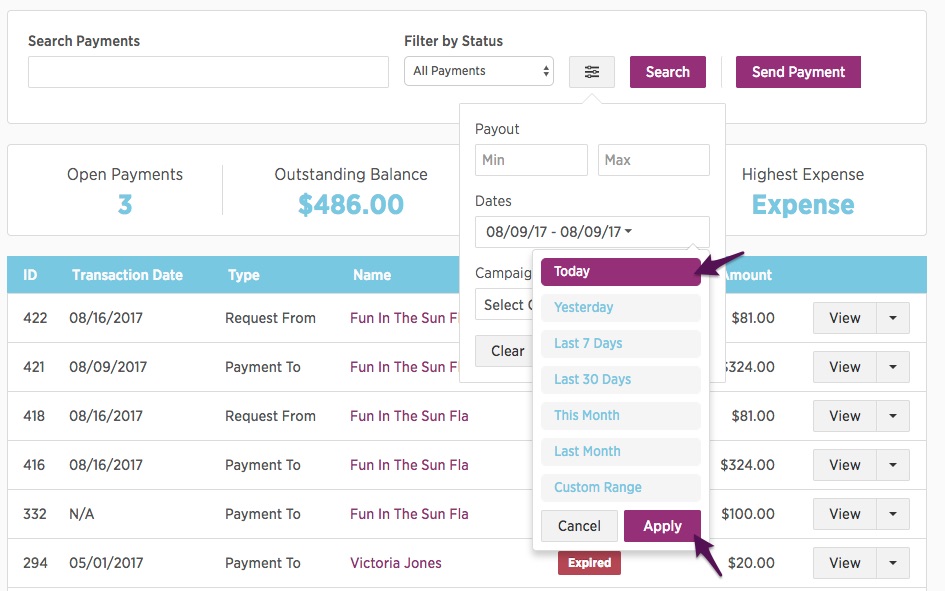Image resolution: width=945 pixels, height=591 pixels.
Task: Expand the action arrow for payment 294
Action: (x=893, y=563)
